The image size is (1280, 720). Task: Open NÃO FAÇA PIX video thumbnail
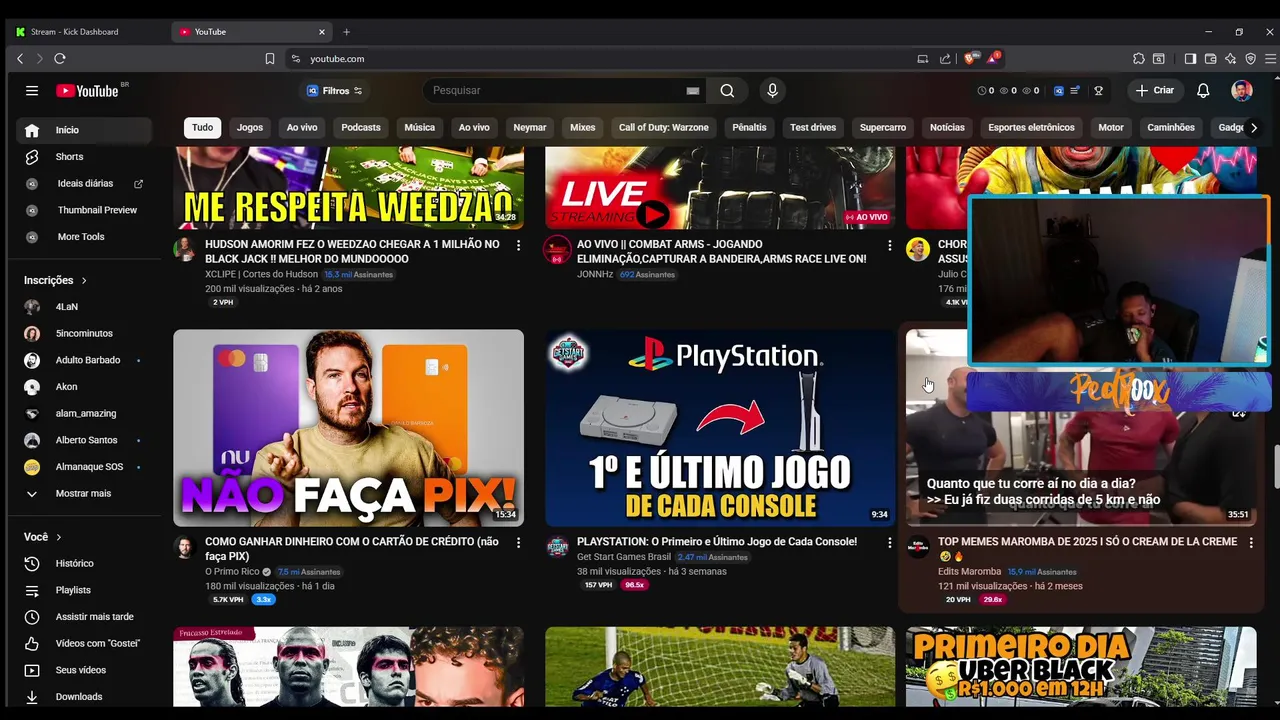click(x=348, y=428)
